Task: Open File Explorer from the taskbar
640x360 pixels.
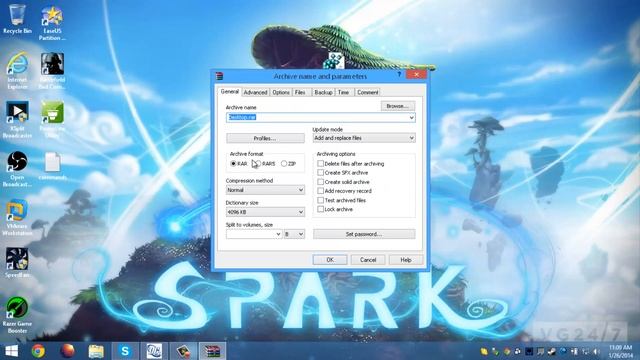Action: point(96,351)
